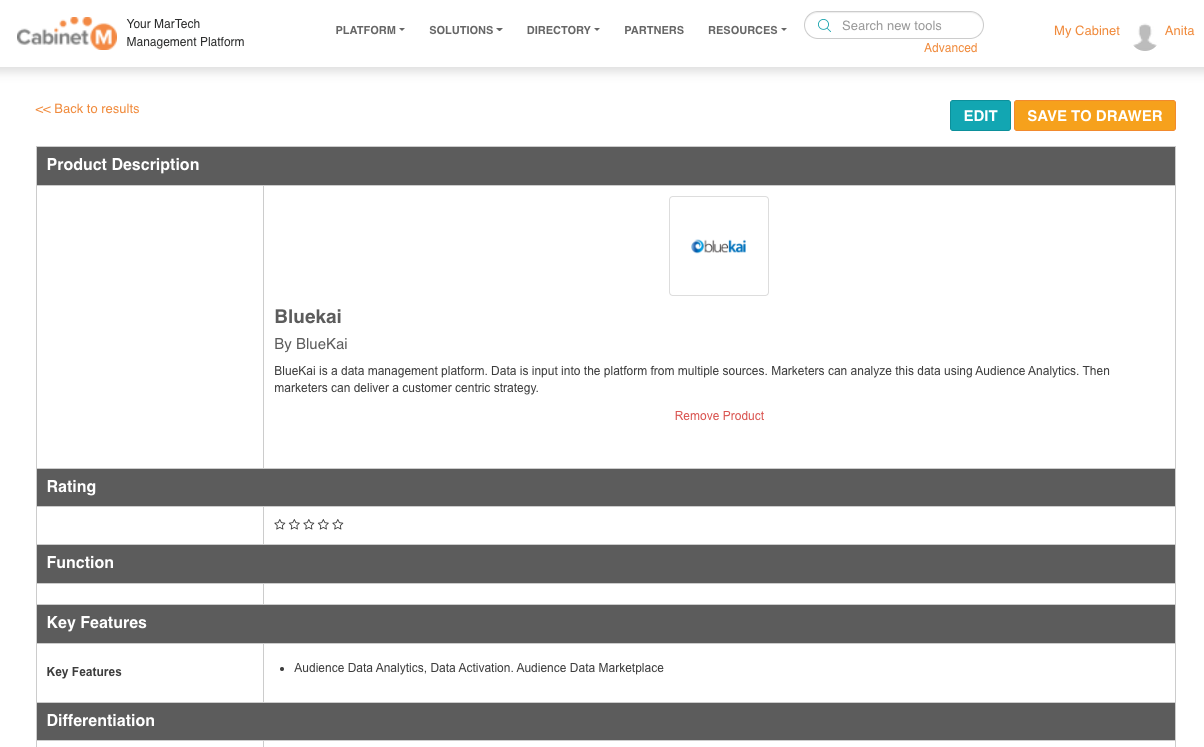Viewport: 1204px width, 747px height.
Task: Go back to results
Action: [x=87, y=109]
